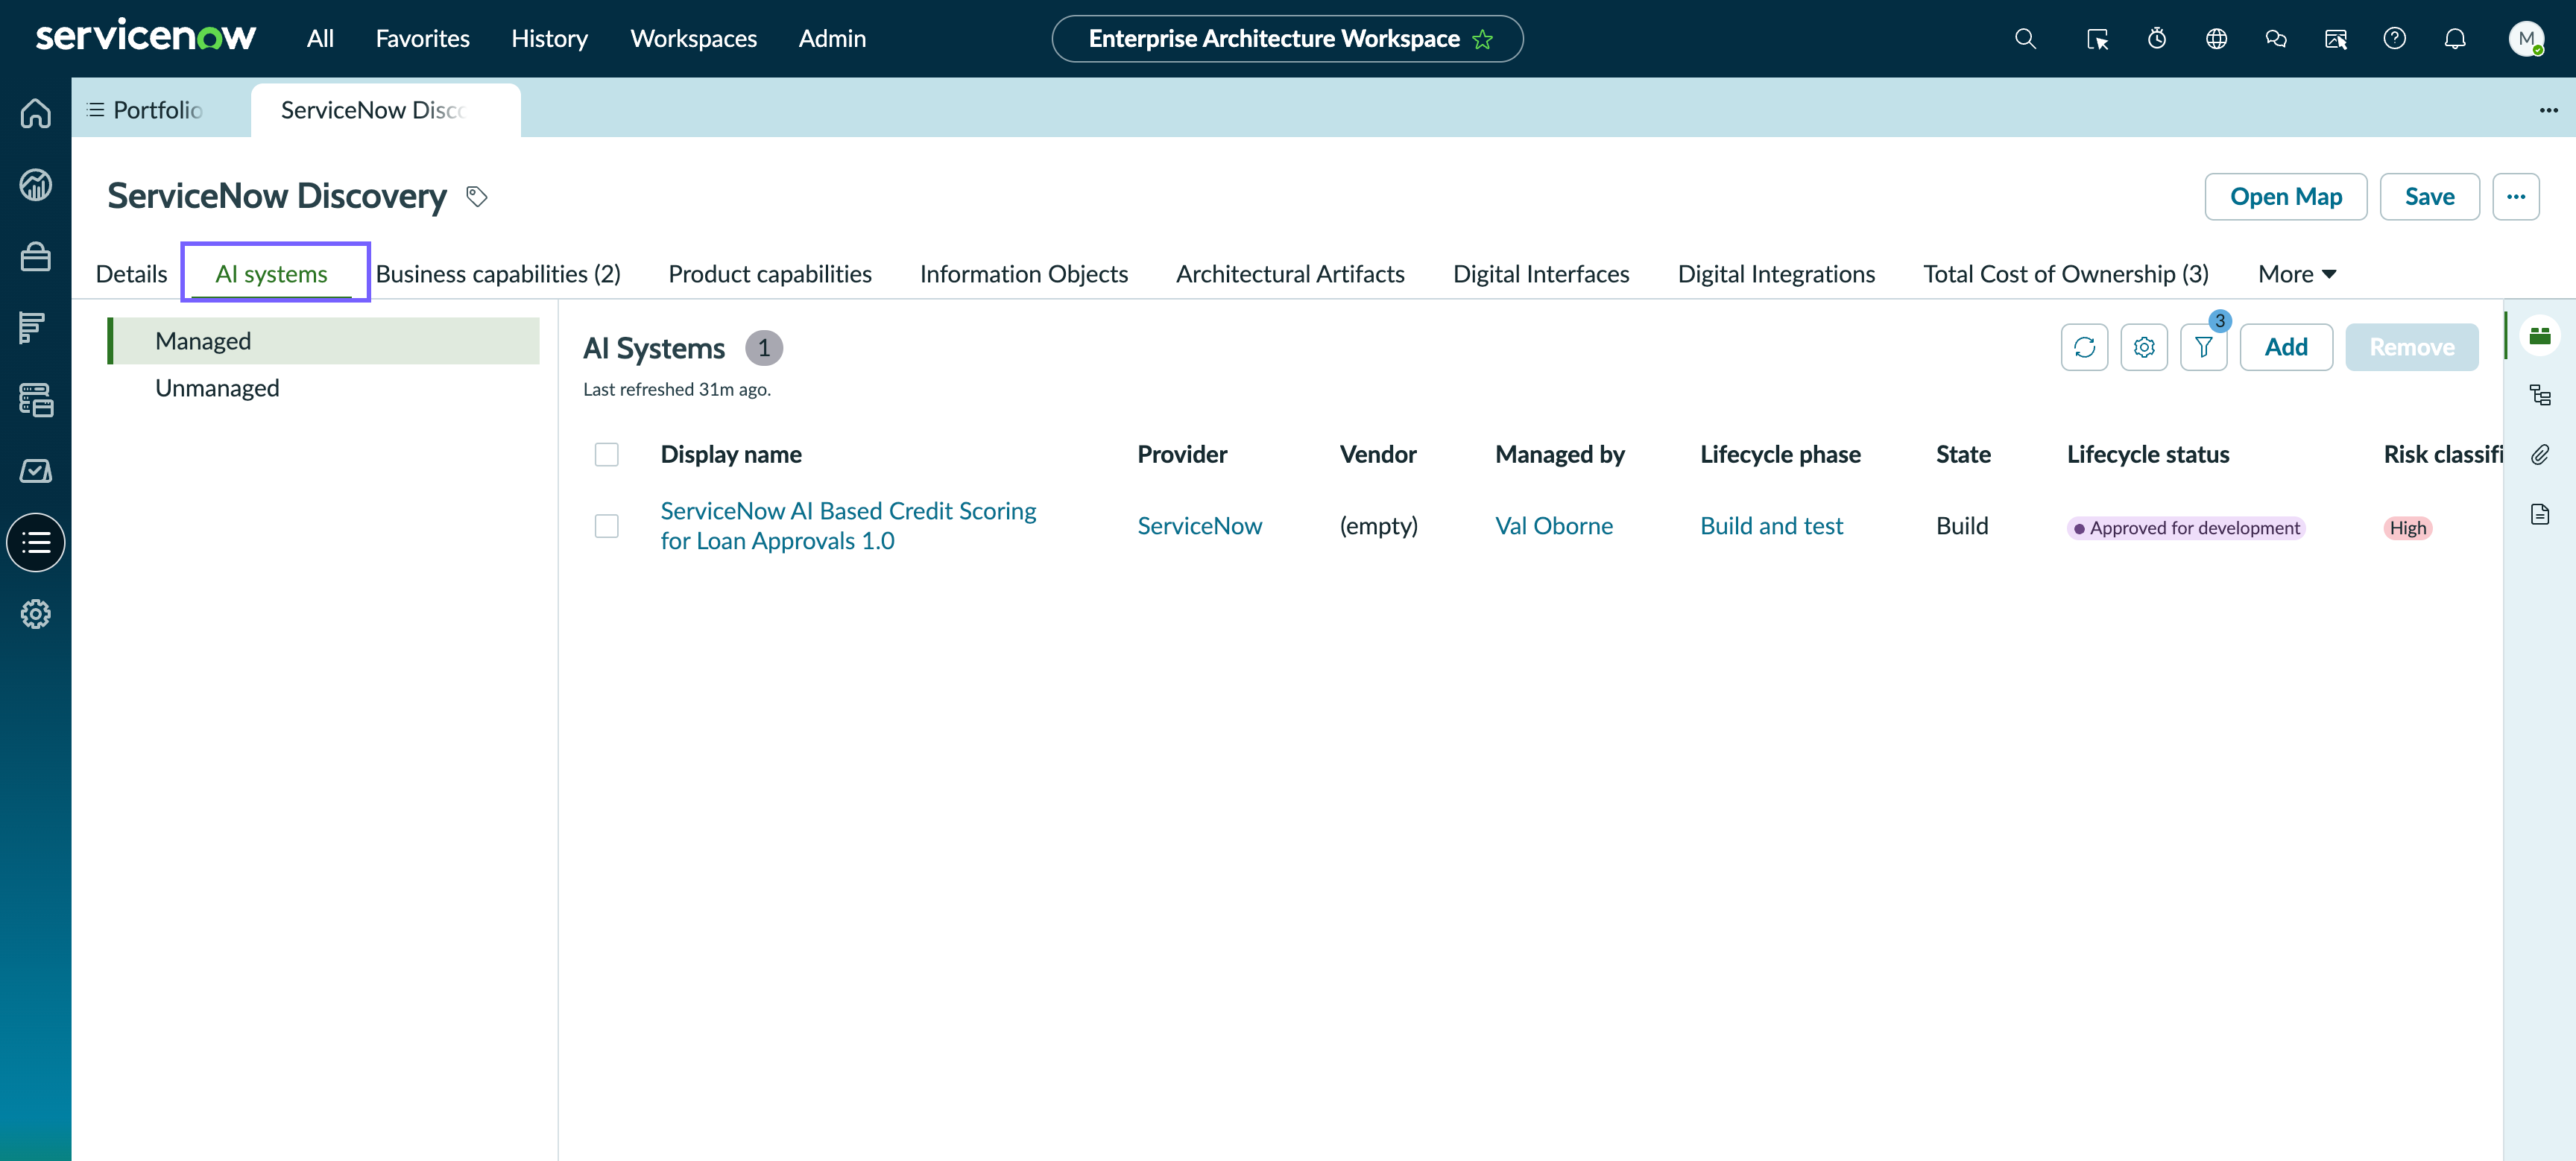Click the Enterprise Architecture Workspace pill
This screenshot has width=2576, height=1161.
click(1287, 39)
